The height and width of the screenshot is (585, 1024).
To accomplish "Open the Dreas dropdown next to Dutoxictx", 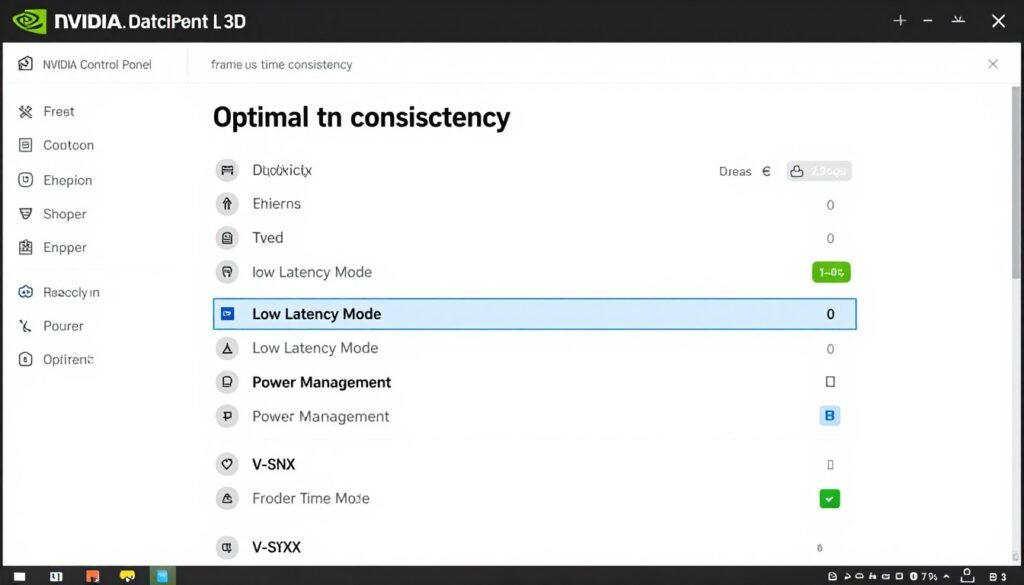I will click(x=744, y=171).
